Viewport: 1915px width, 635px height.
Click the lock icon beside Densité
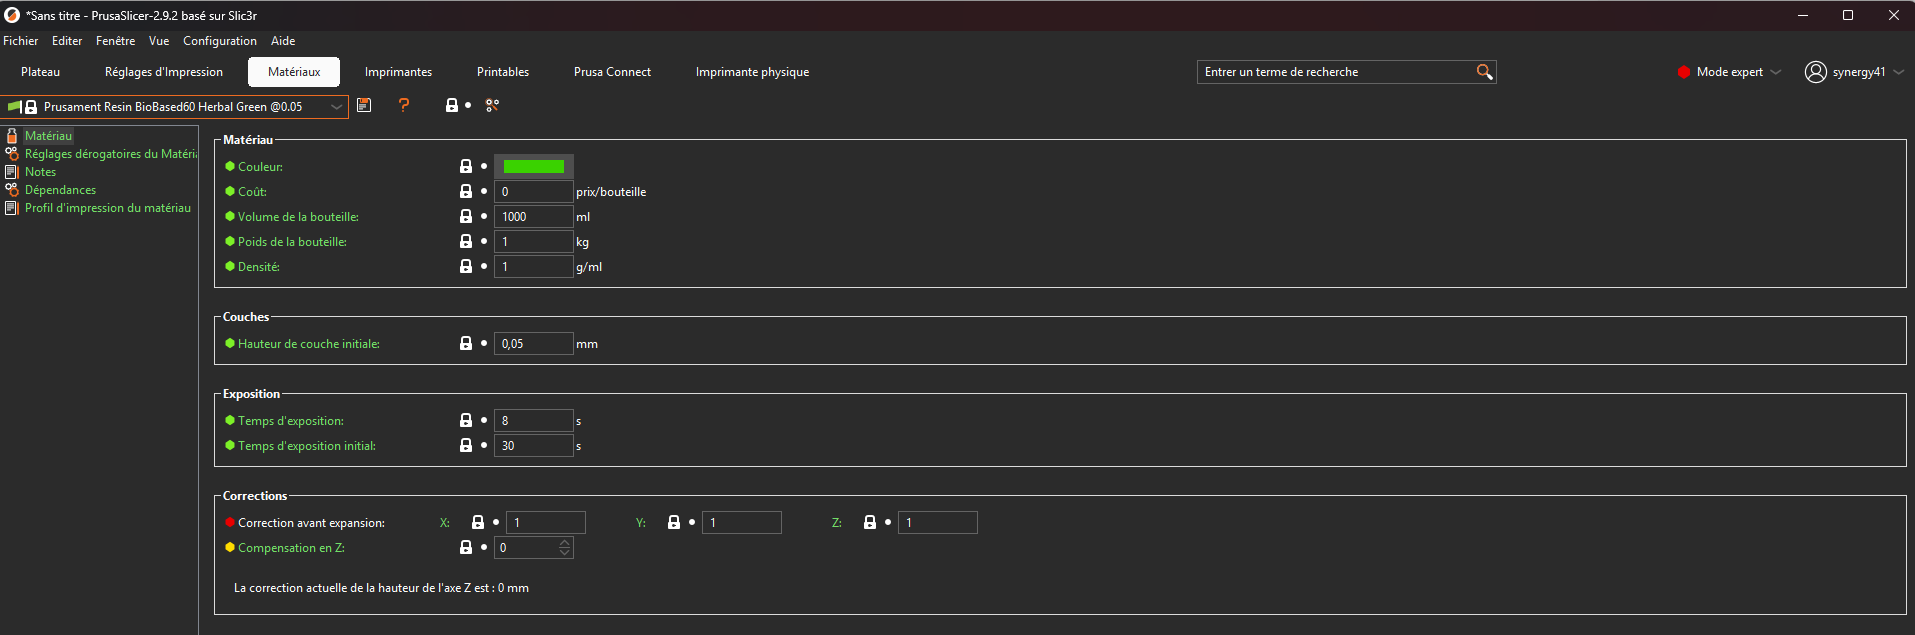[x=466, y=266]
